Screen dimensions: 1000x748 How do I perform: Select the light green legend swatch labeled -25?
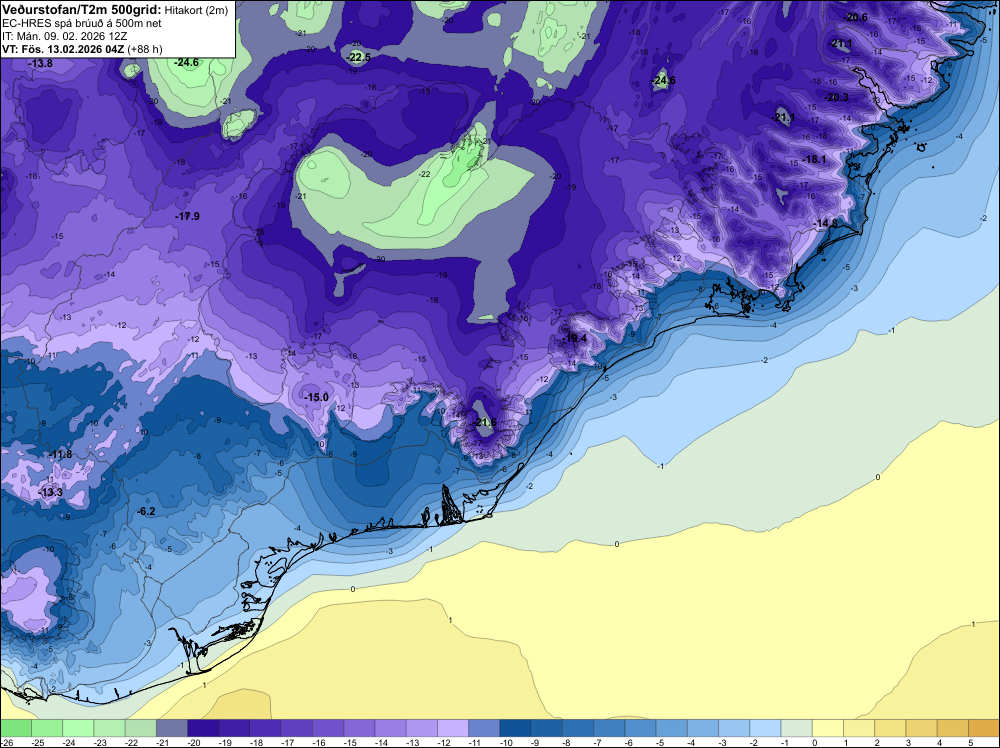[x=47, y=728]
